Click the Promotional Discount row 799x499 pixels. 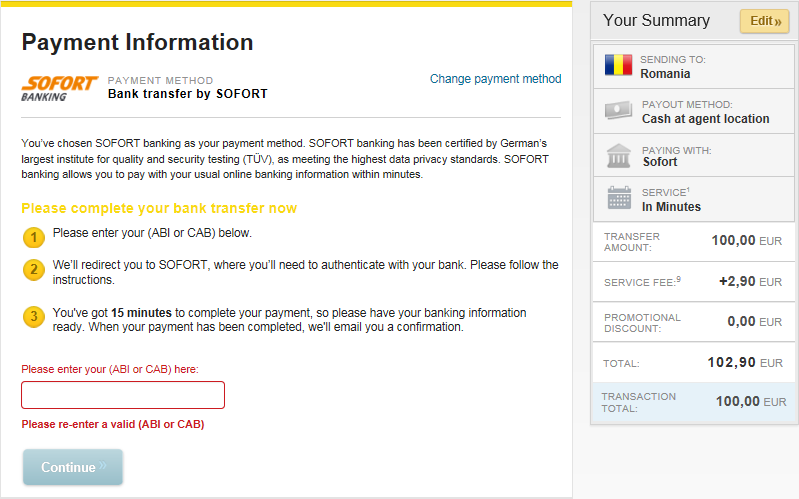(x=694, y=322)
